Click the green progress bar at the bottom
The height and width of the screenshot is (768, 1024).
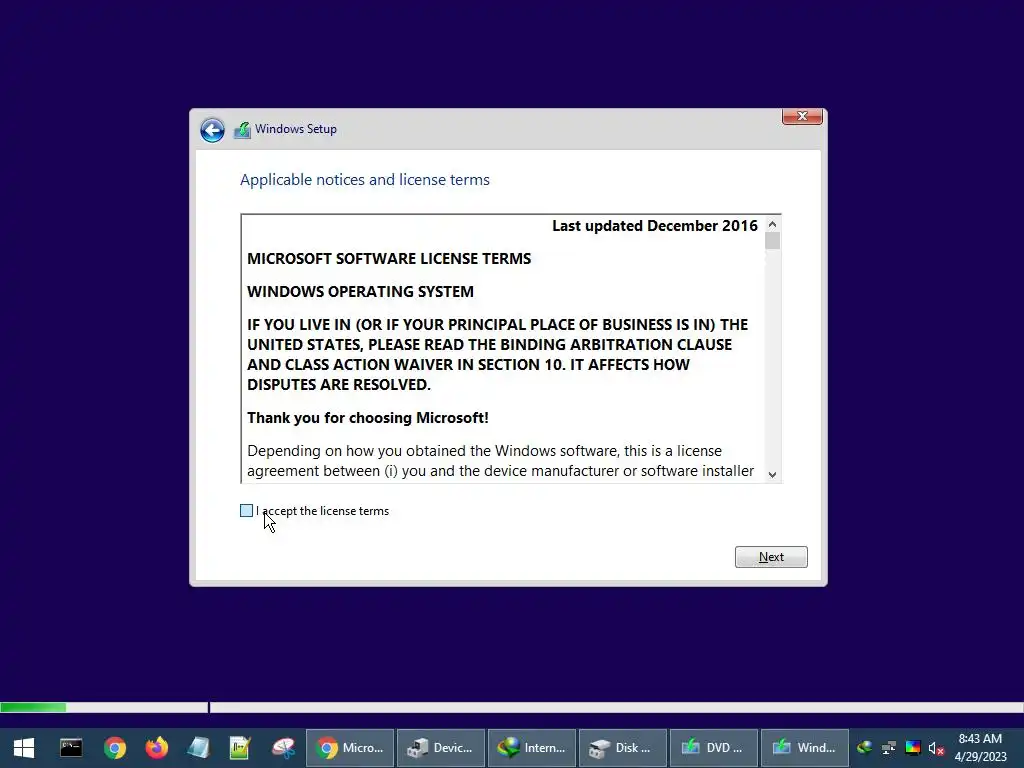tap(33, 707)
